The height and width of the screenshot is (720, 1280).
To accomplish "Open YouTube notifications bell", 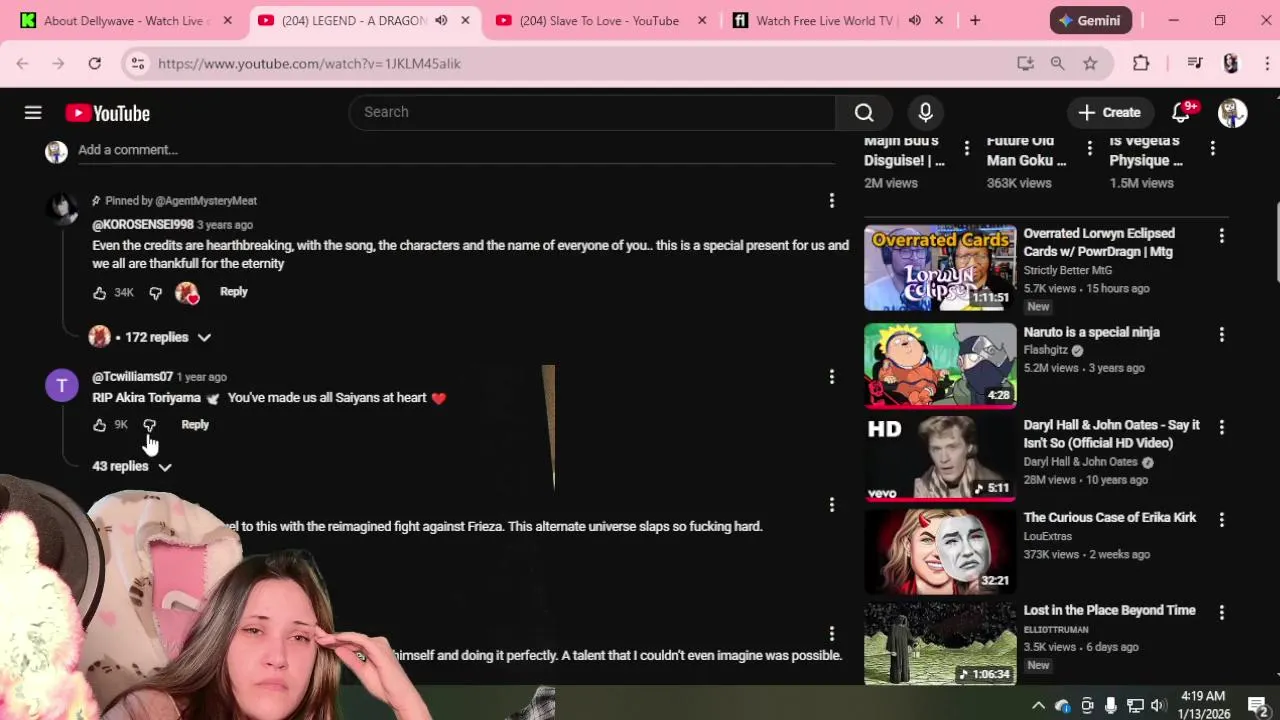I will coord(1181,113).
